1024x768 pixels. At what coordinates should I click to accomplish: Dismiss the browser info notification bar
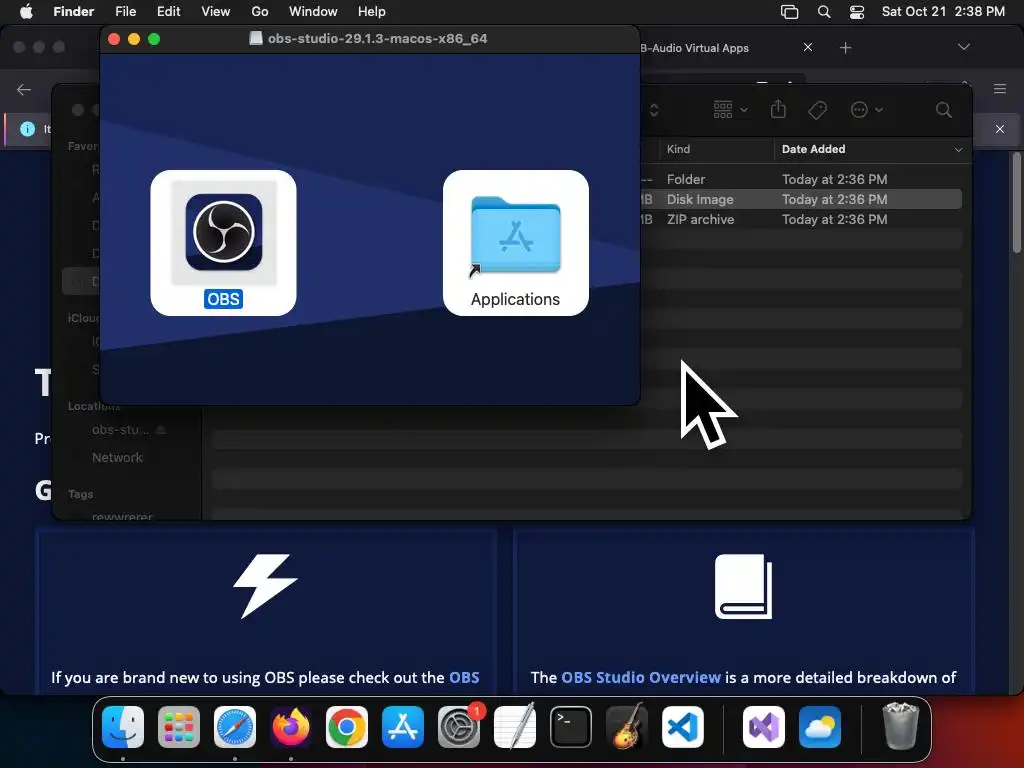(x=999, y=129)
